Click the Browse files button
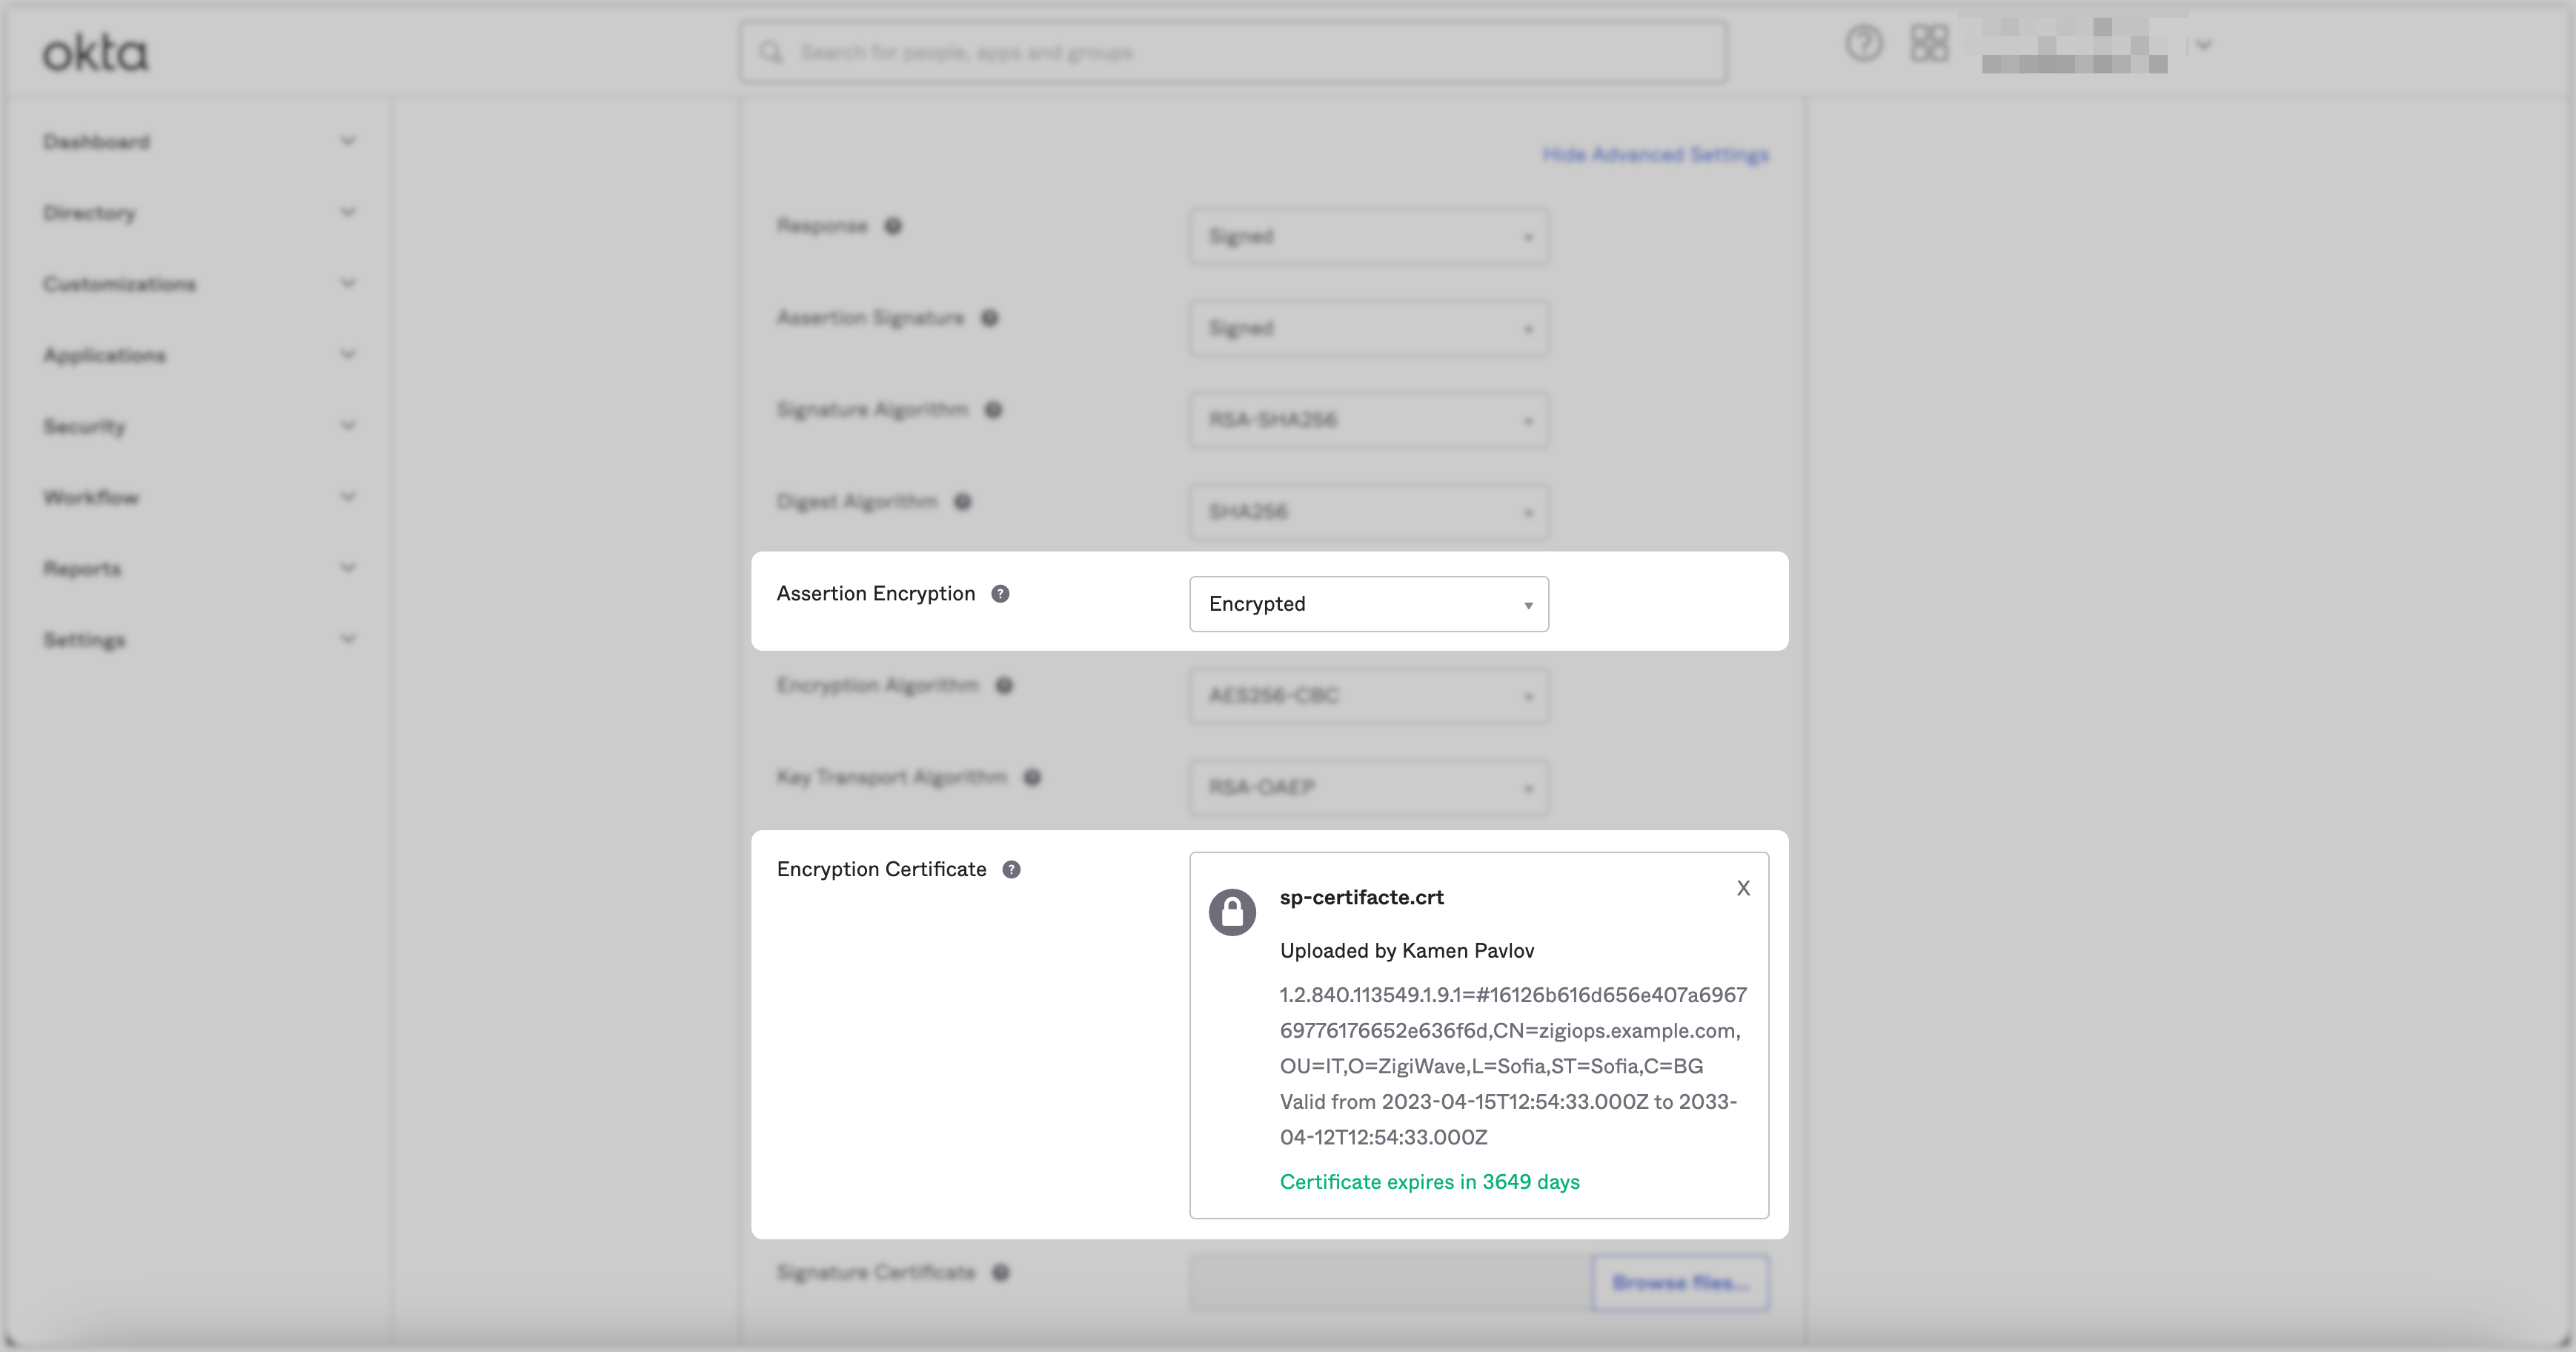The height and width of the screenshot is (1352, 2576). (1680, 1282)
